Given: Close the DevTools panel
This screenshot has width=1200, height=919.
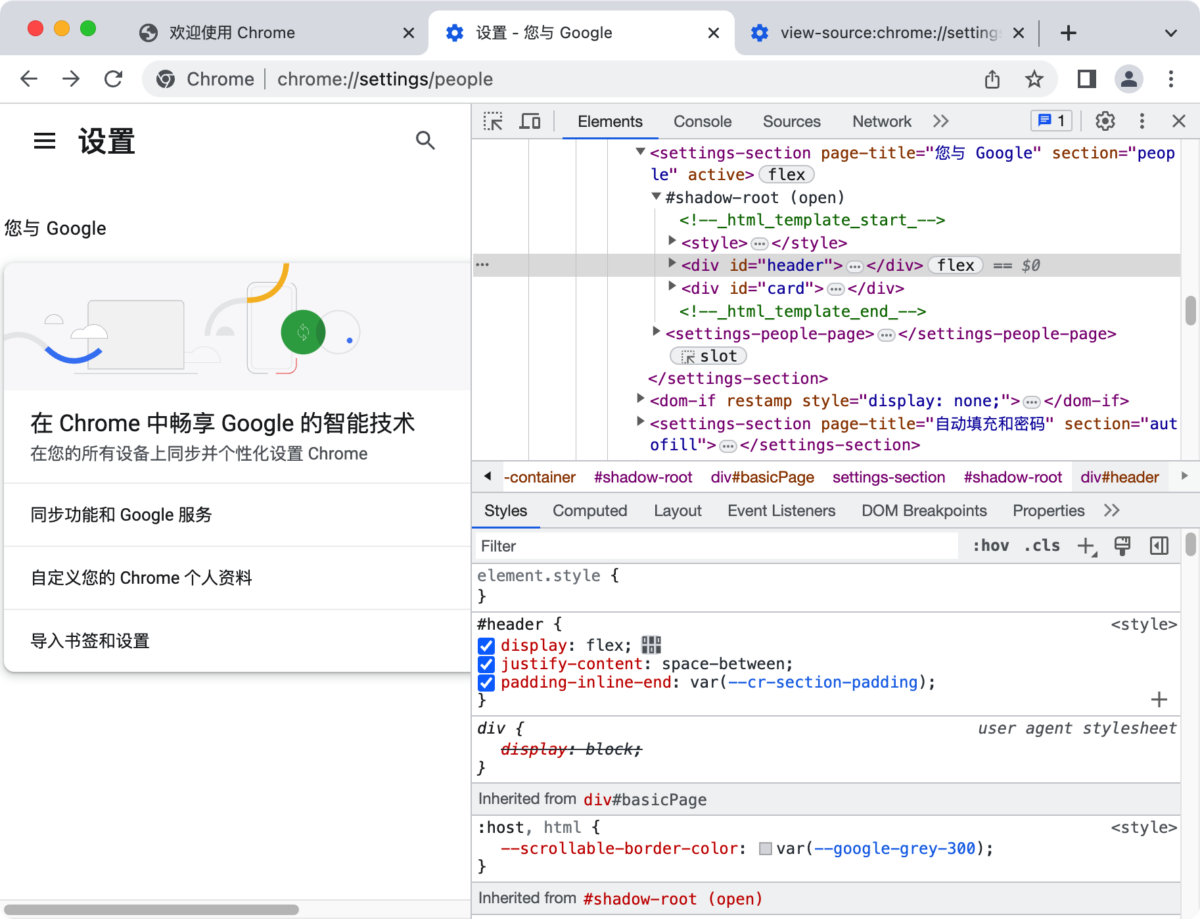Looking at the screenshot, I should (x=1179, y=121).
